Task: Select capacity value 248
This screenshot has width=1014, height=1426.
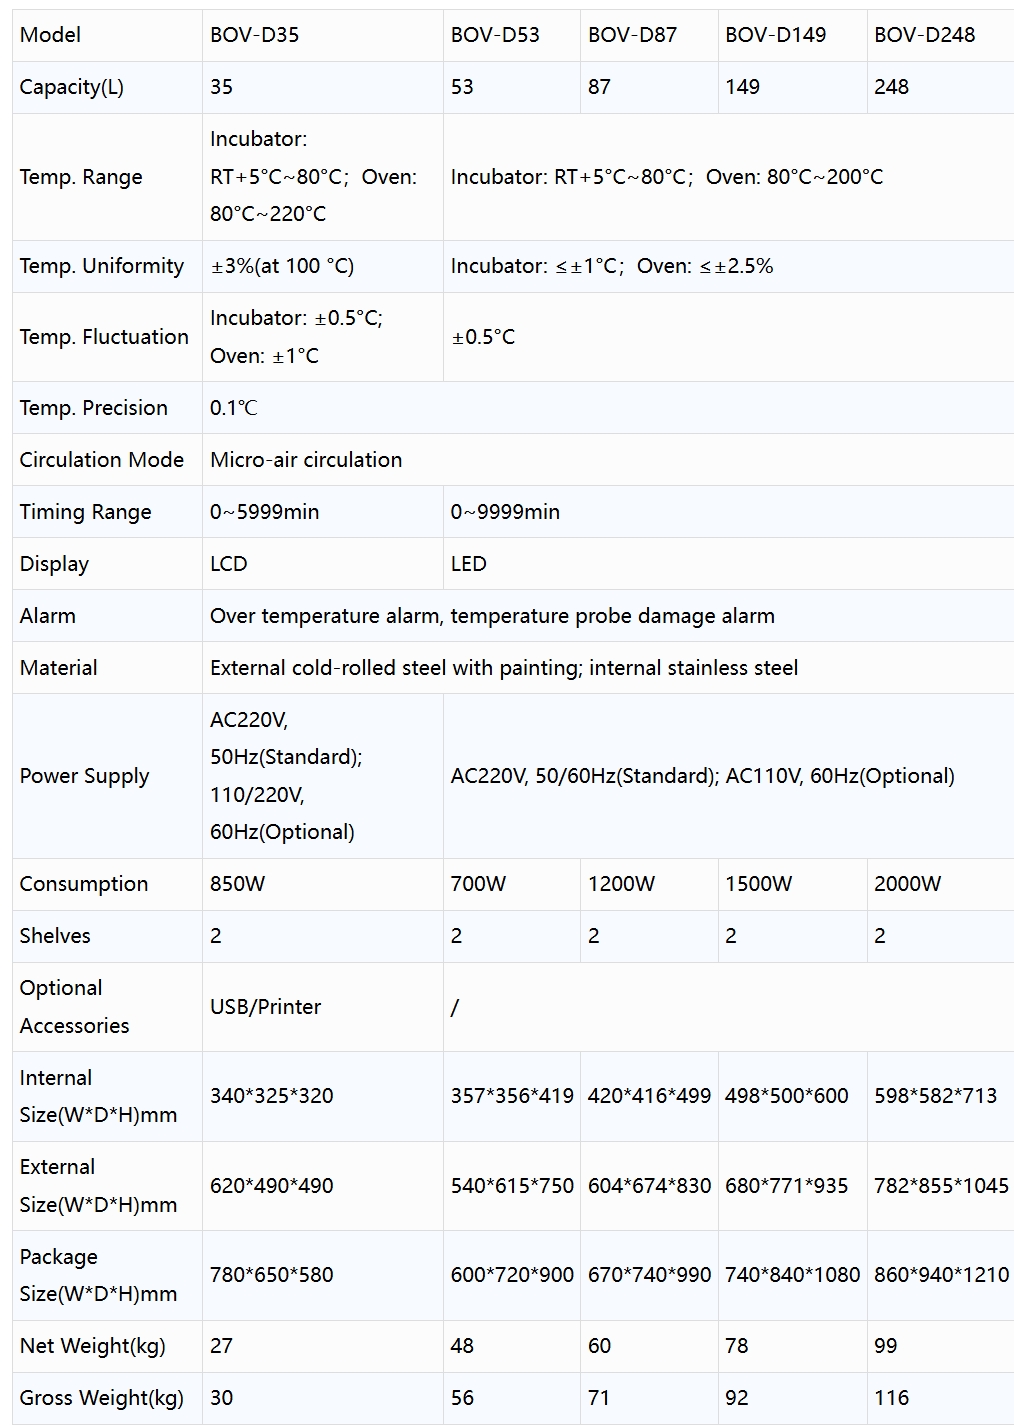Action: tap(891, 87)
